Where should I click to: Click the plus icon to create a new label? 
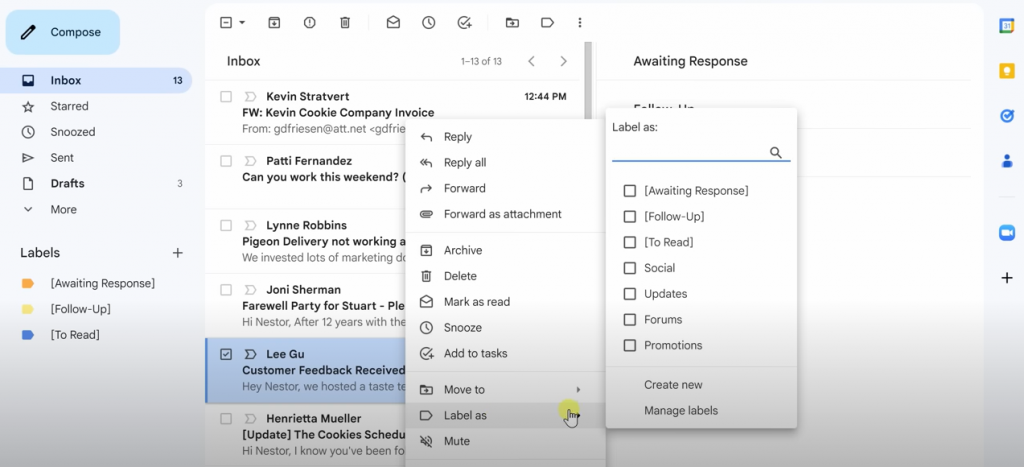[x=178, y=253]
